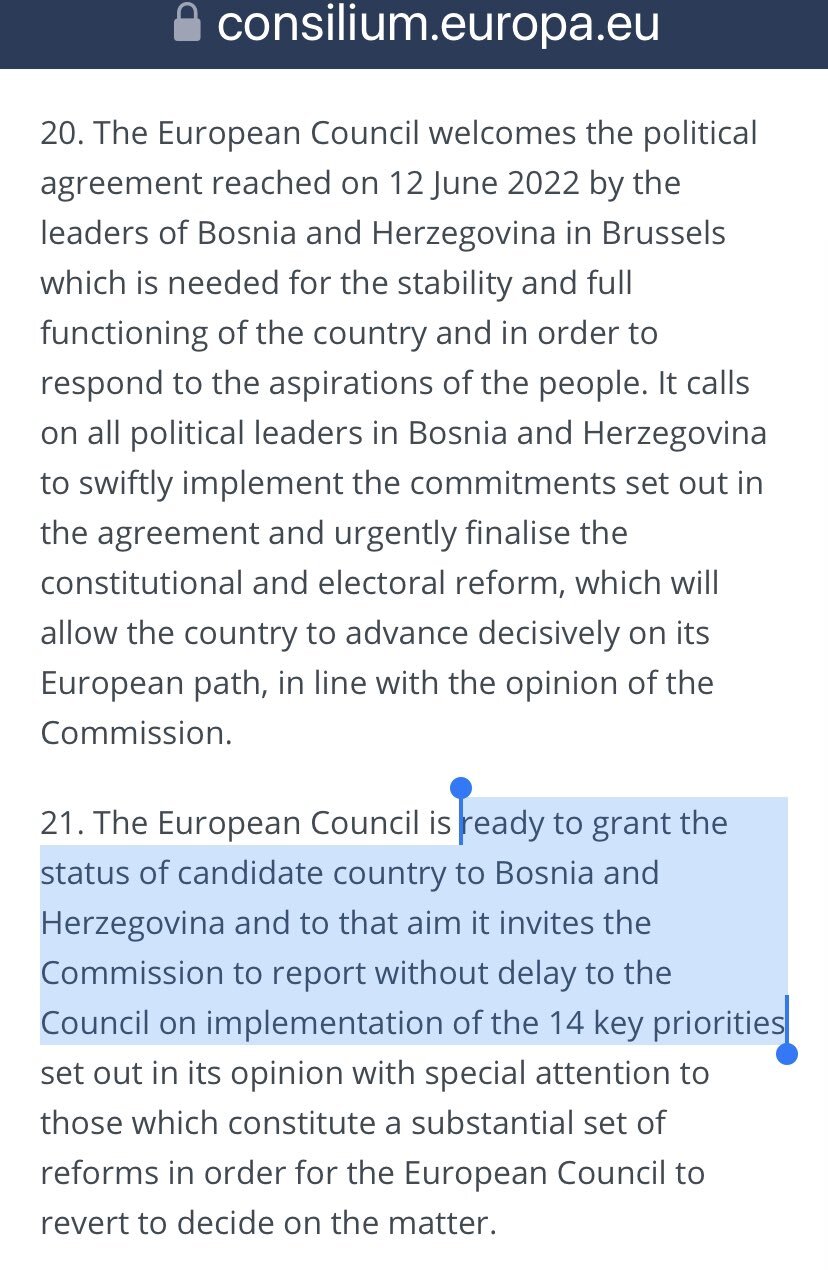Screen dimensions: 828x1270
Task: Click the word "Commission." ending paragraph 20
Action: [136, 733]
